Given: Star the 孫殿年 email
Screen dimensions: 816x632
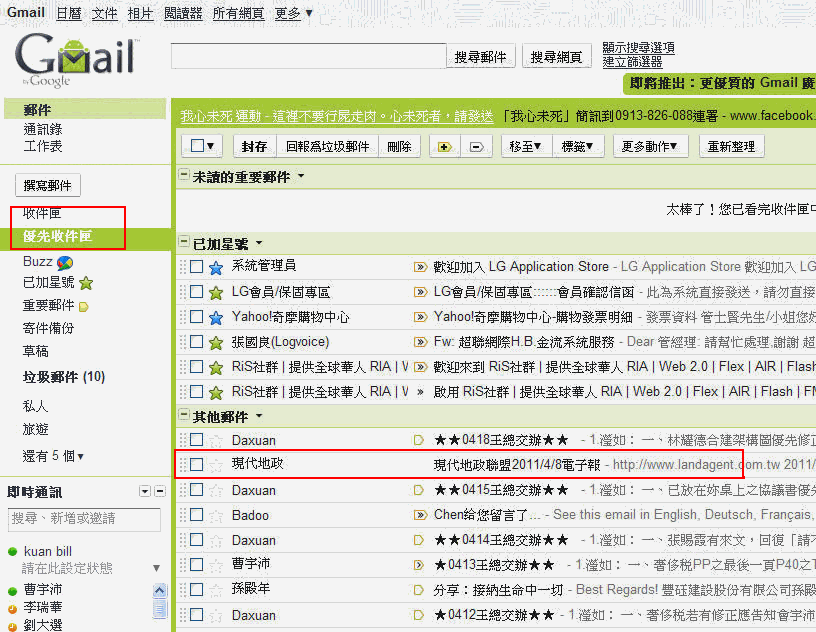Looking at the screenshot, I should 216,590.
